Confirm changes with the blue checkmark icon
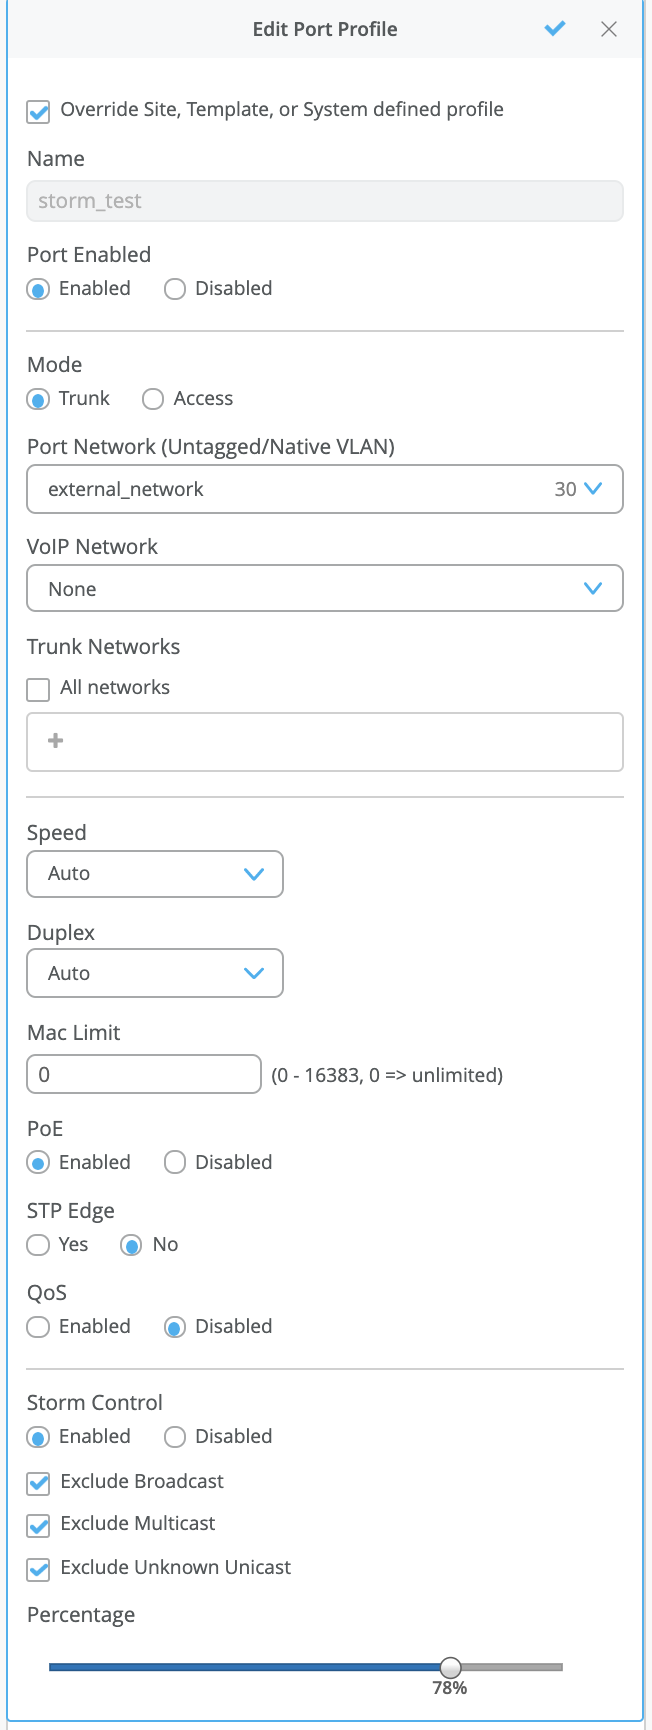 coord(555,29)
